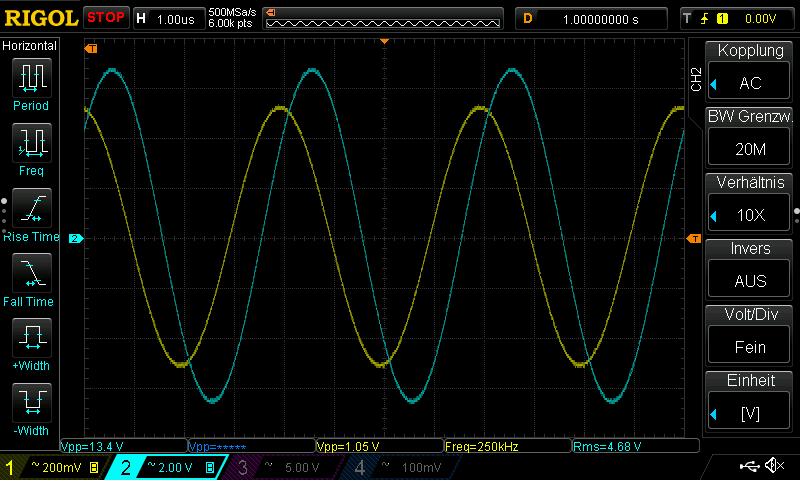The width and height of the screenshot is (800, 480).
Task: Click the USB connection icon
Action: click(749, 465)
